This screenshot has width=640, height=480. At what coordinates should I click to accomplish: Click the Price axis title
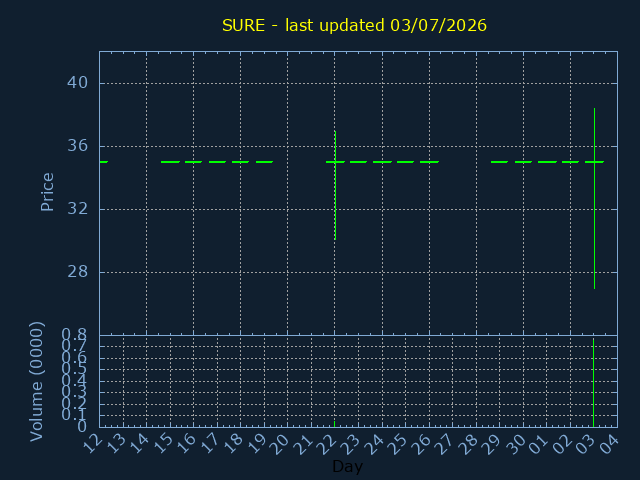click(x=47, y=192)
